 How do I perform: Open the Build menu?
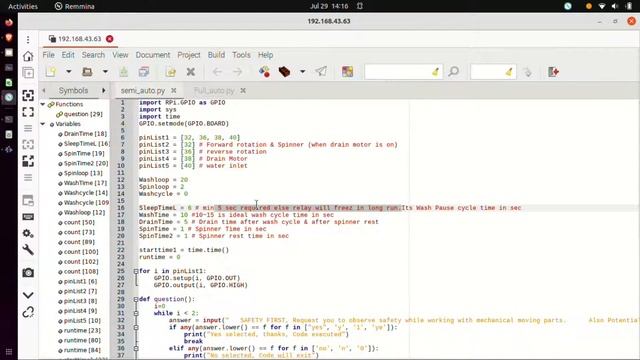(x=216, y=55)
